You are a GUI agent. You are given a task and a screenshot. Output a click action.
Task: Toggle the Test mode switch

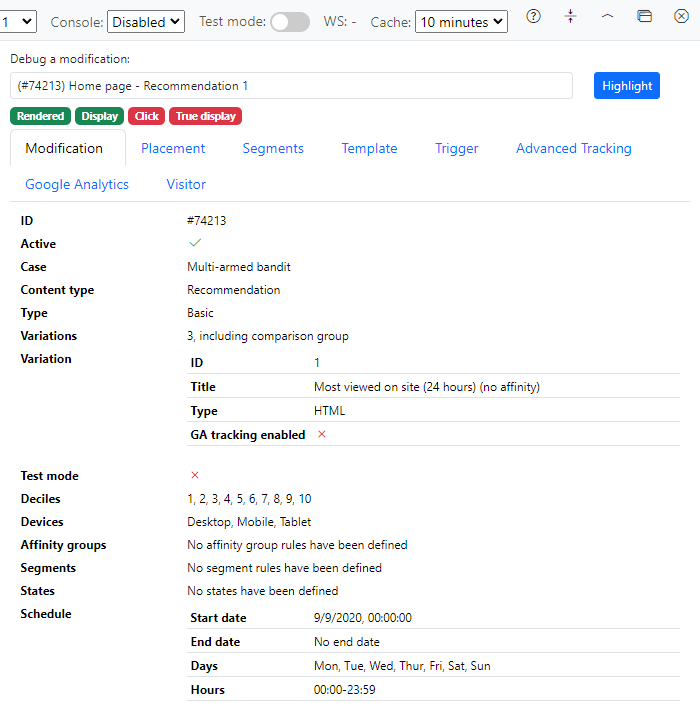[290, 21]
